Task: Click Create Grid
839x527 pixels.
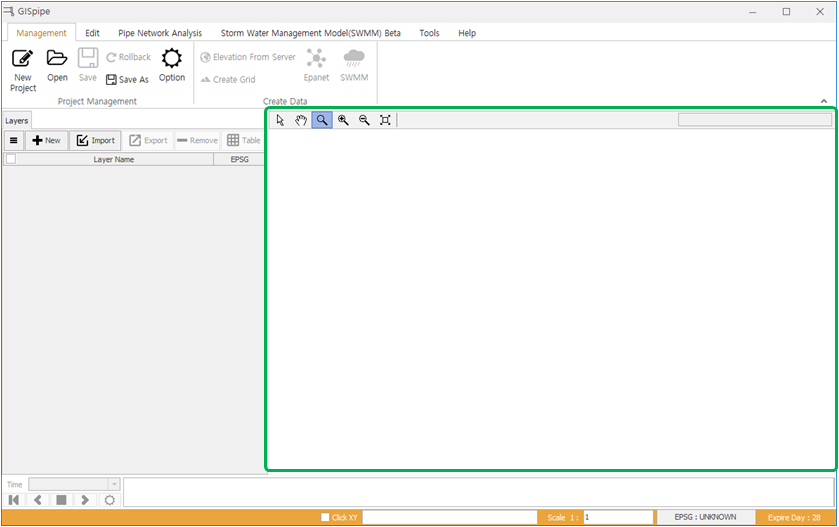Action: 228,79
